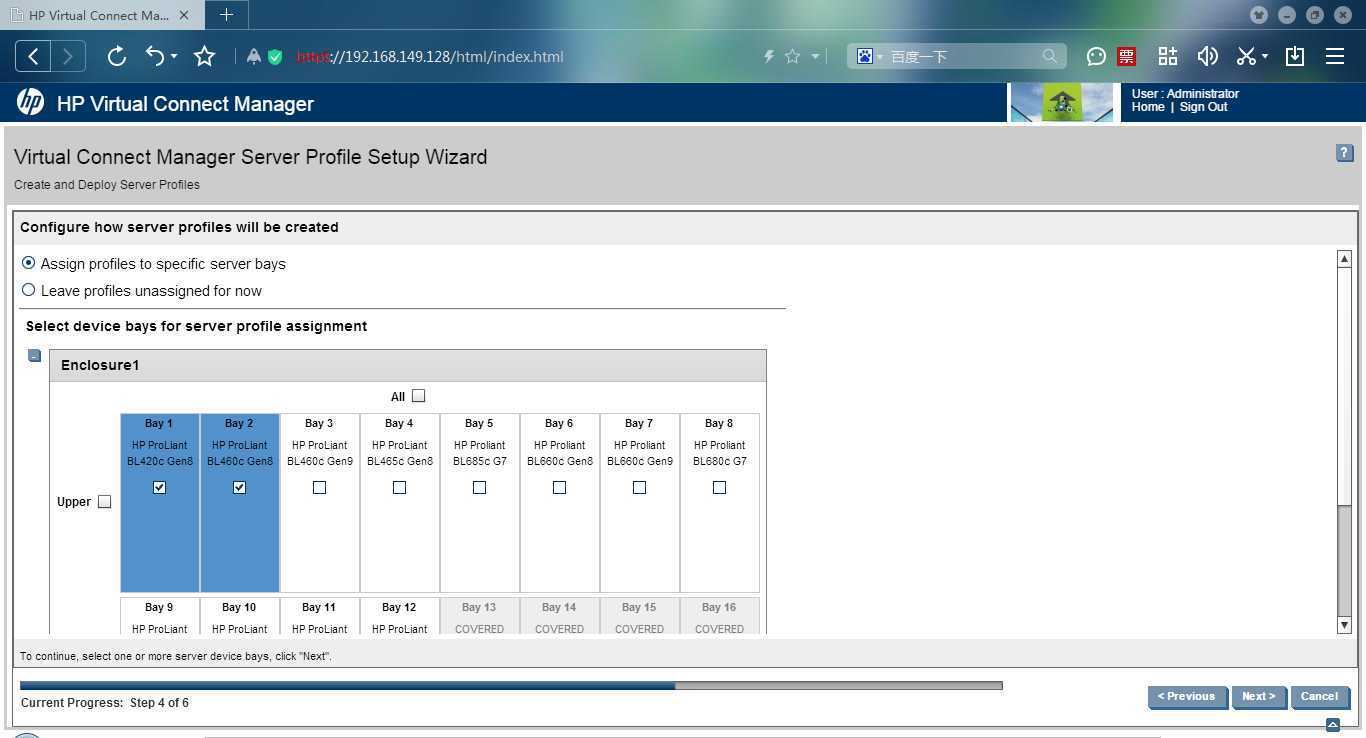Click the Bay 16 COVERED cell
This screenshot has width=1366, height=738.
coord(719,616)
